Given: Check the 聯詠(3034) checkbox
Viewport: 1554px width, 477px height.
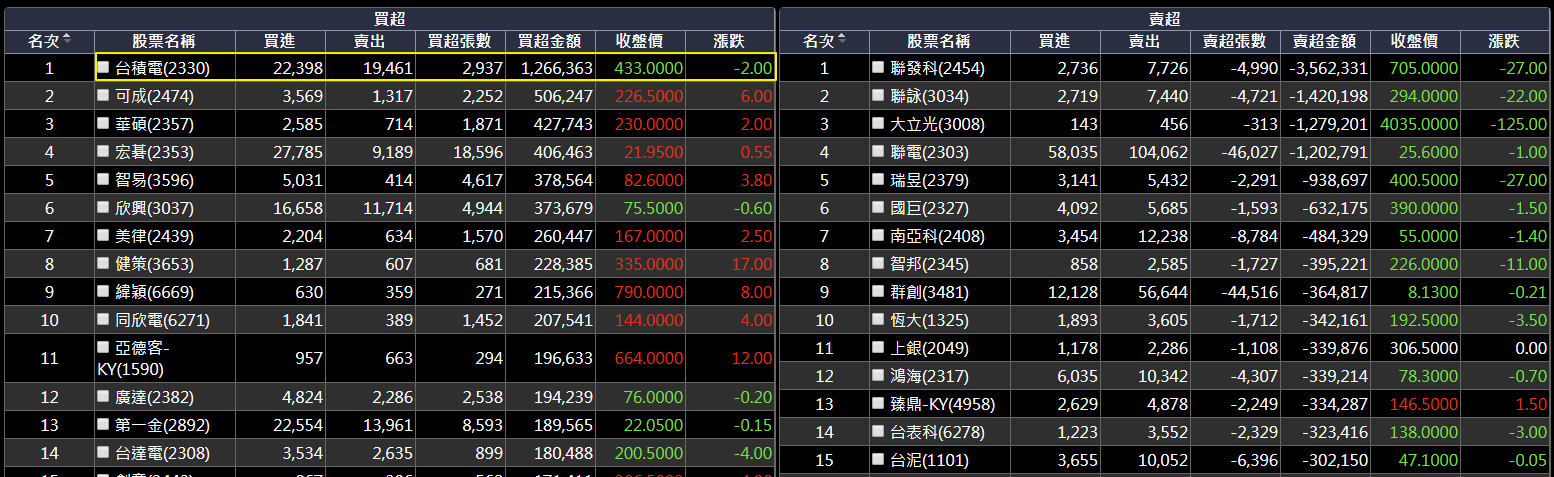Looking at the screenshot, I should click(x=878, y=96).
